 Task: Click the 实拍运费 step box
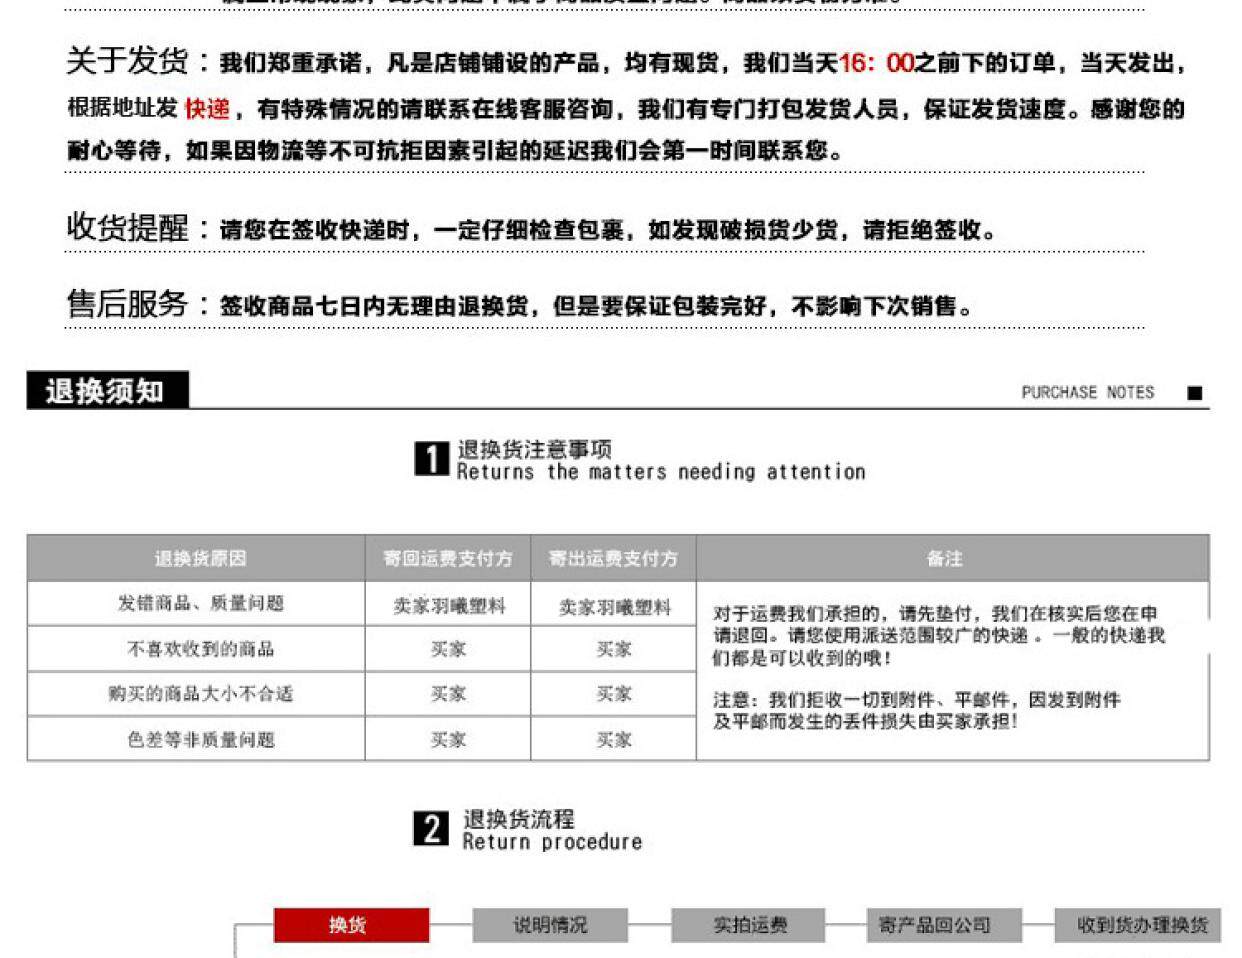click(x=749, y=925)
